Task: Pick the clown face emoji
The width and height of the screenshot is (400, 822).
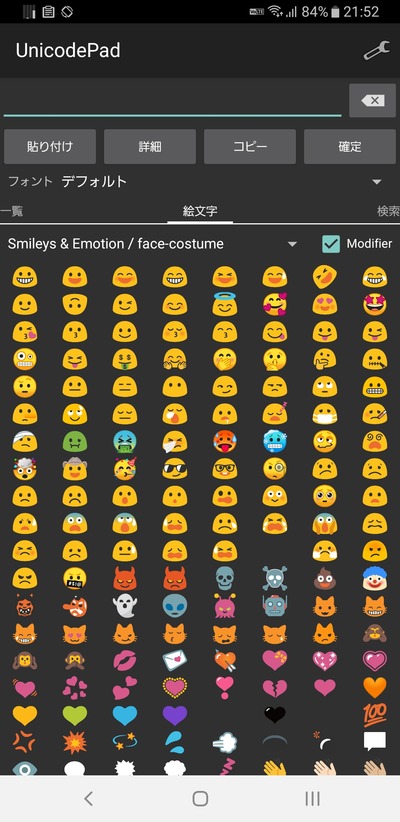Action: pyautogui.click(x=374, y=578)
